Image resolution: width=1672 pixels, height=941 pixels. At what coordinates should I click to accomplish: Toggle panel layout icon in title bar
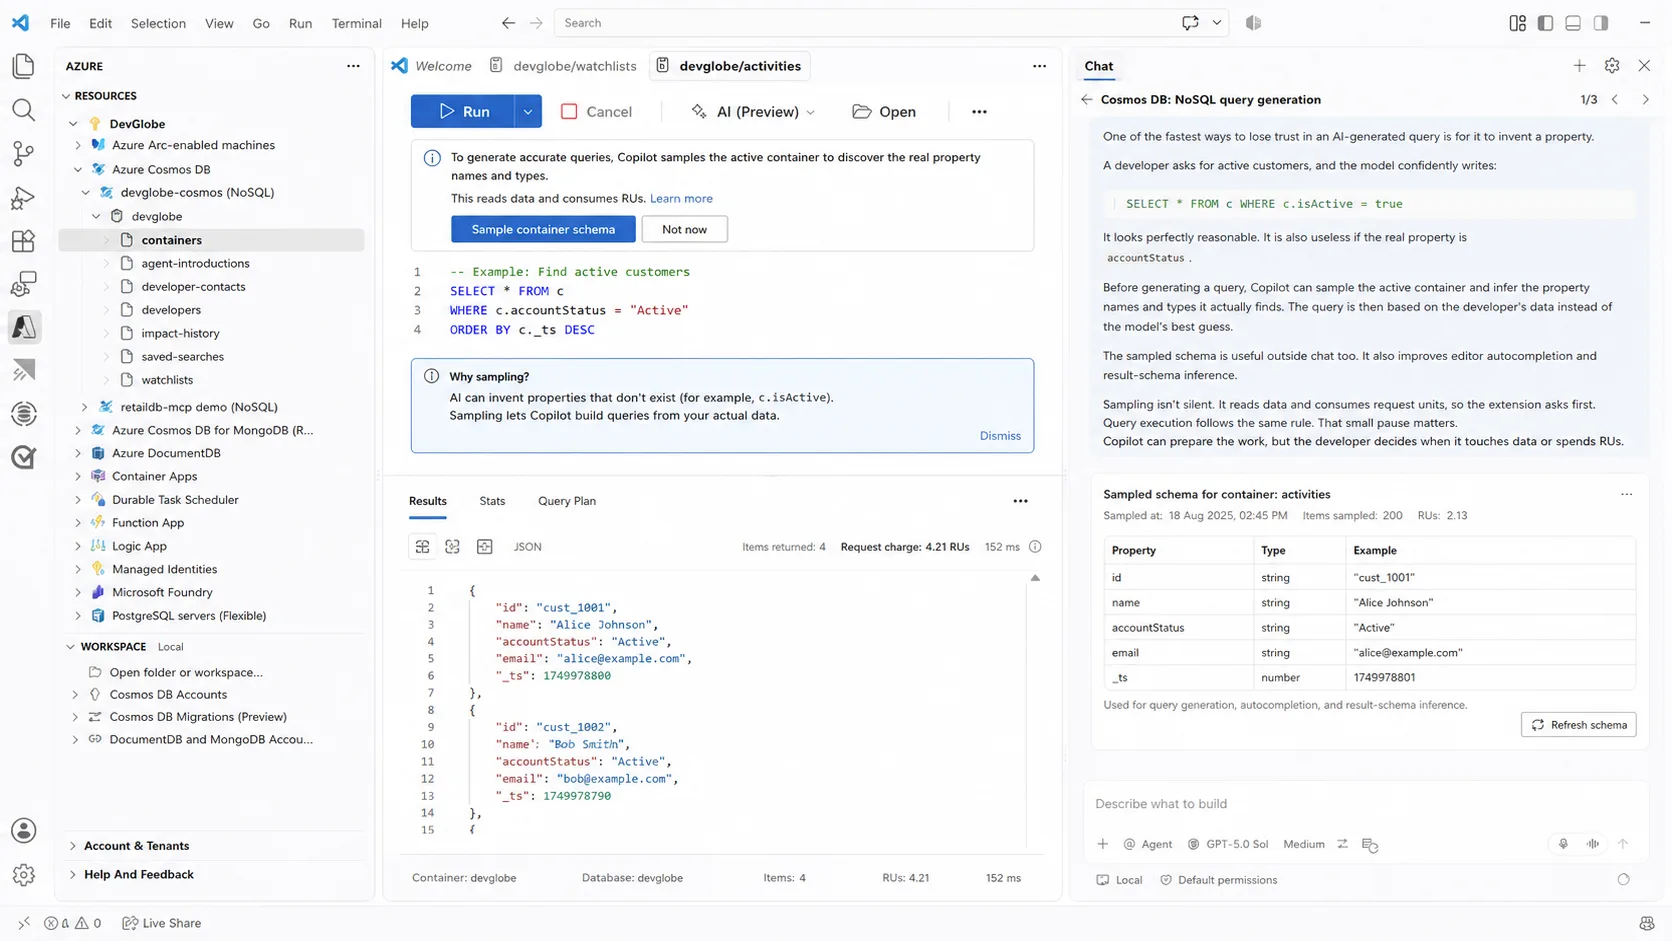pos(1573,23)
